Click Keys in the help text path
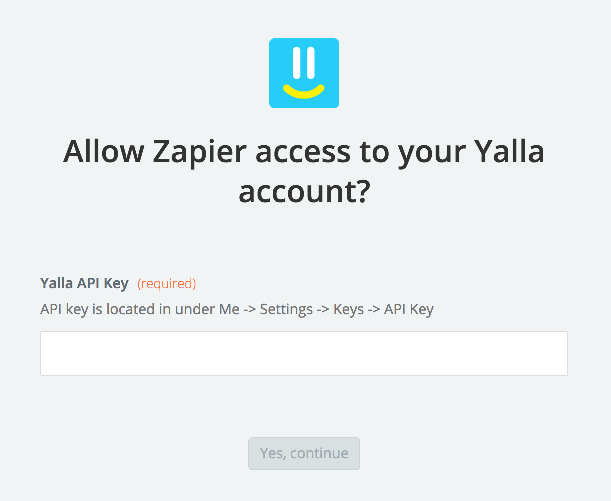The height and width of the screenshot is (501, 611). click(348, 310)
